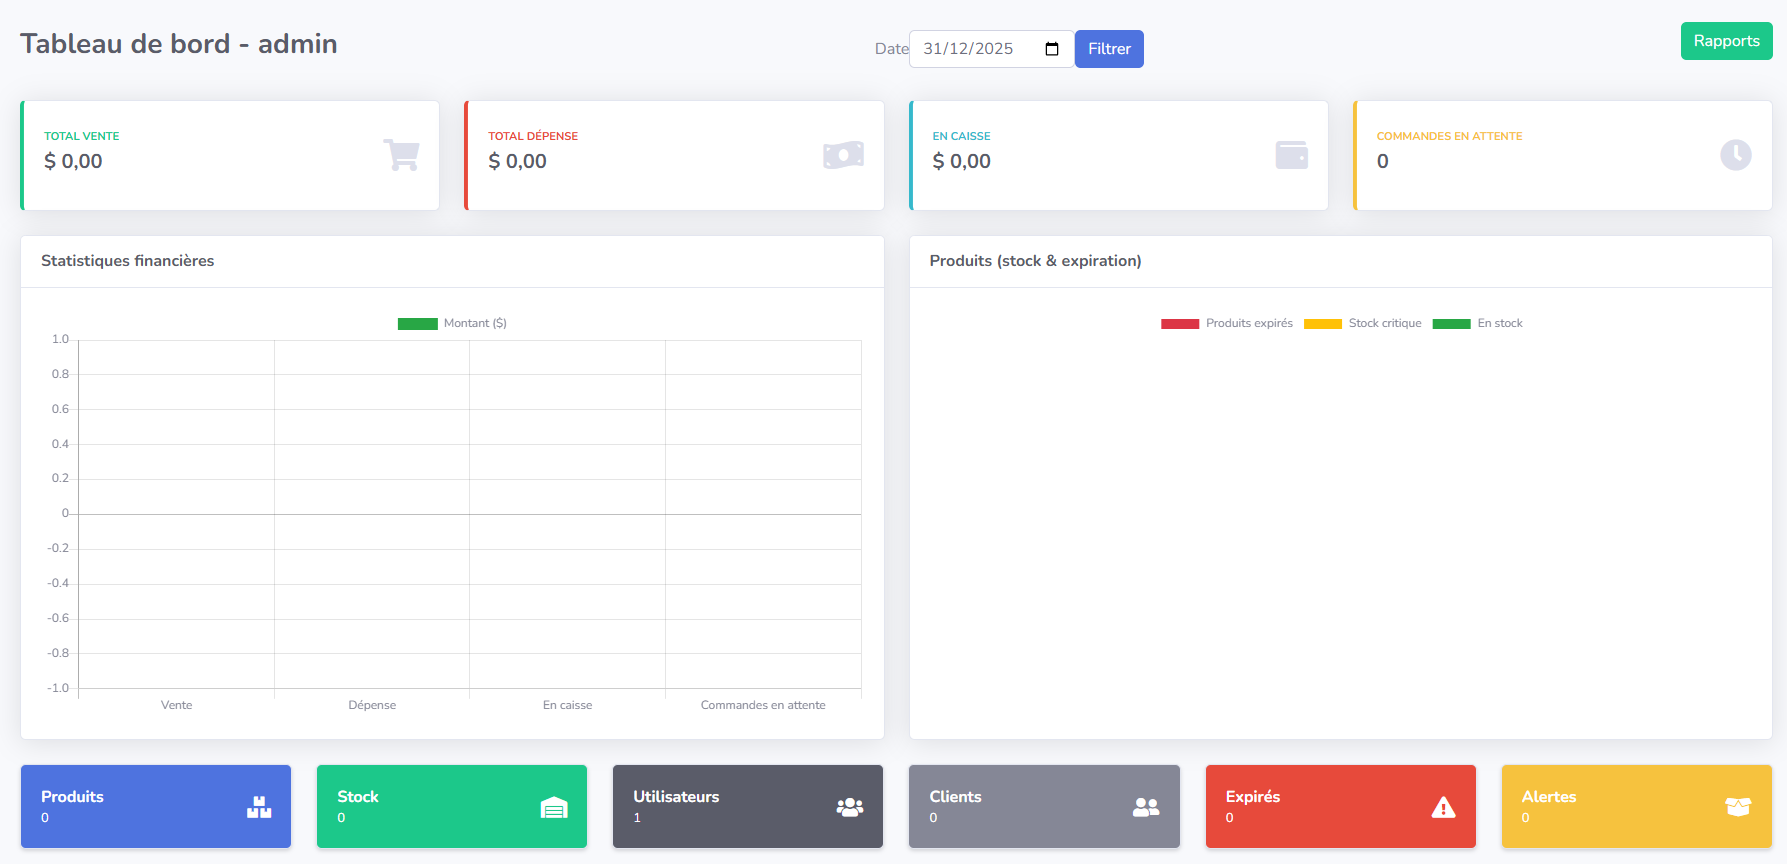This screenshot has height=864, width=1787.
Task: Click the wallet icon in En Caisse card
Action: 1291,155
